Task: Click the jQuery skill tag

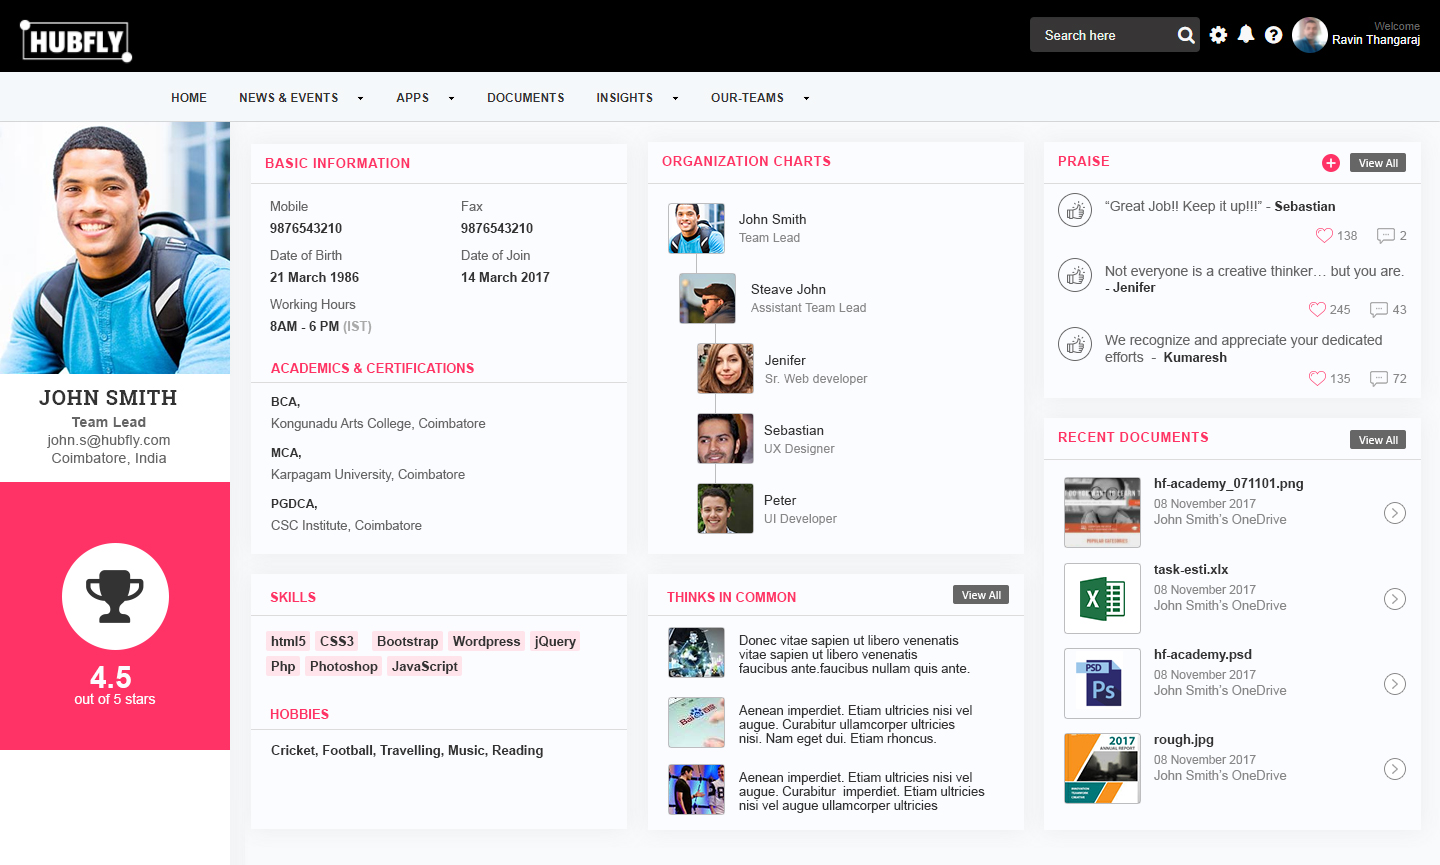Action: [x=555, y=641]
